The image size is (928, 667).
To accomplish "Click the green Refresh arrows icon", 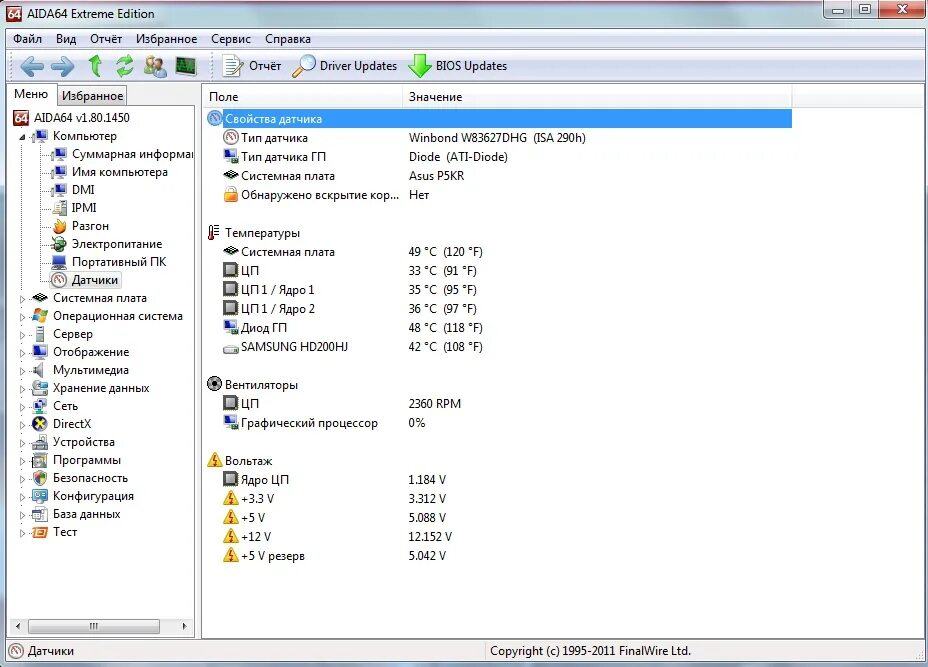I will (x=124, y=66).
